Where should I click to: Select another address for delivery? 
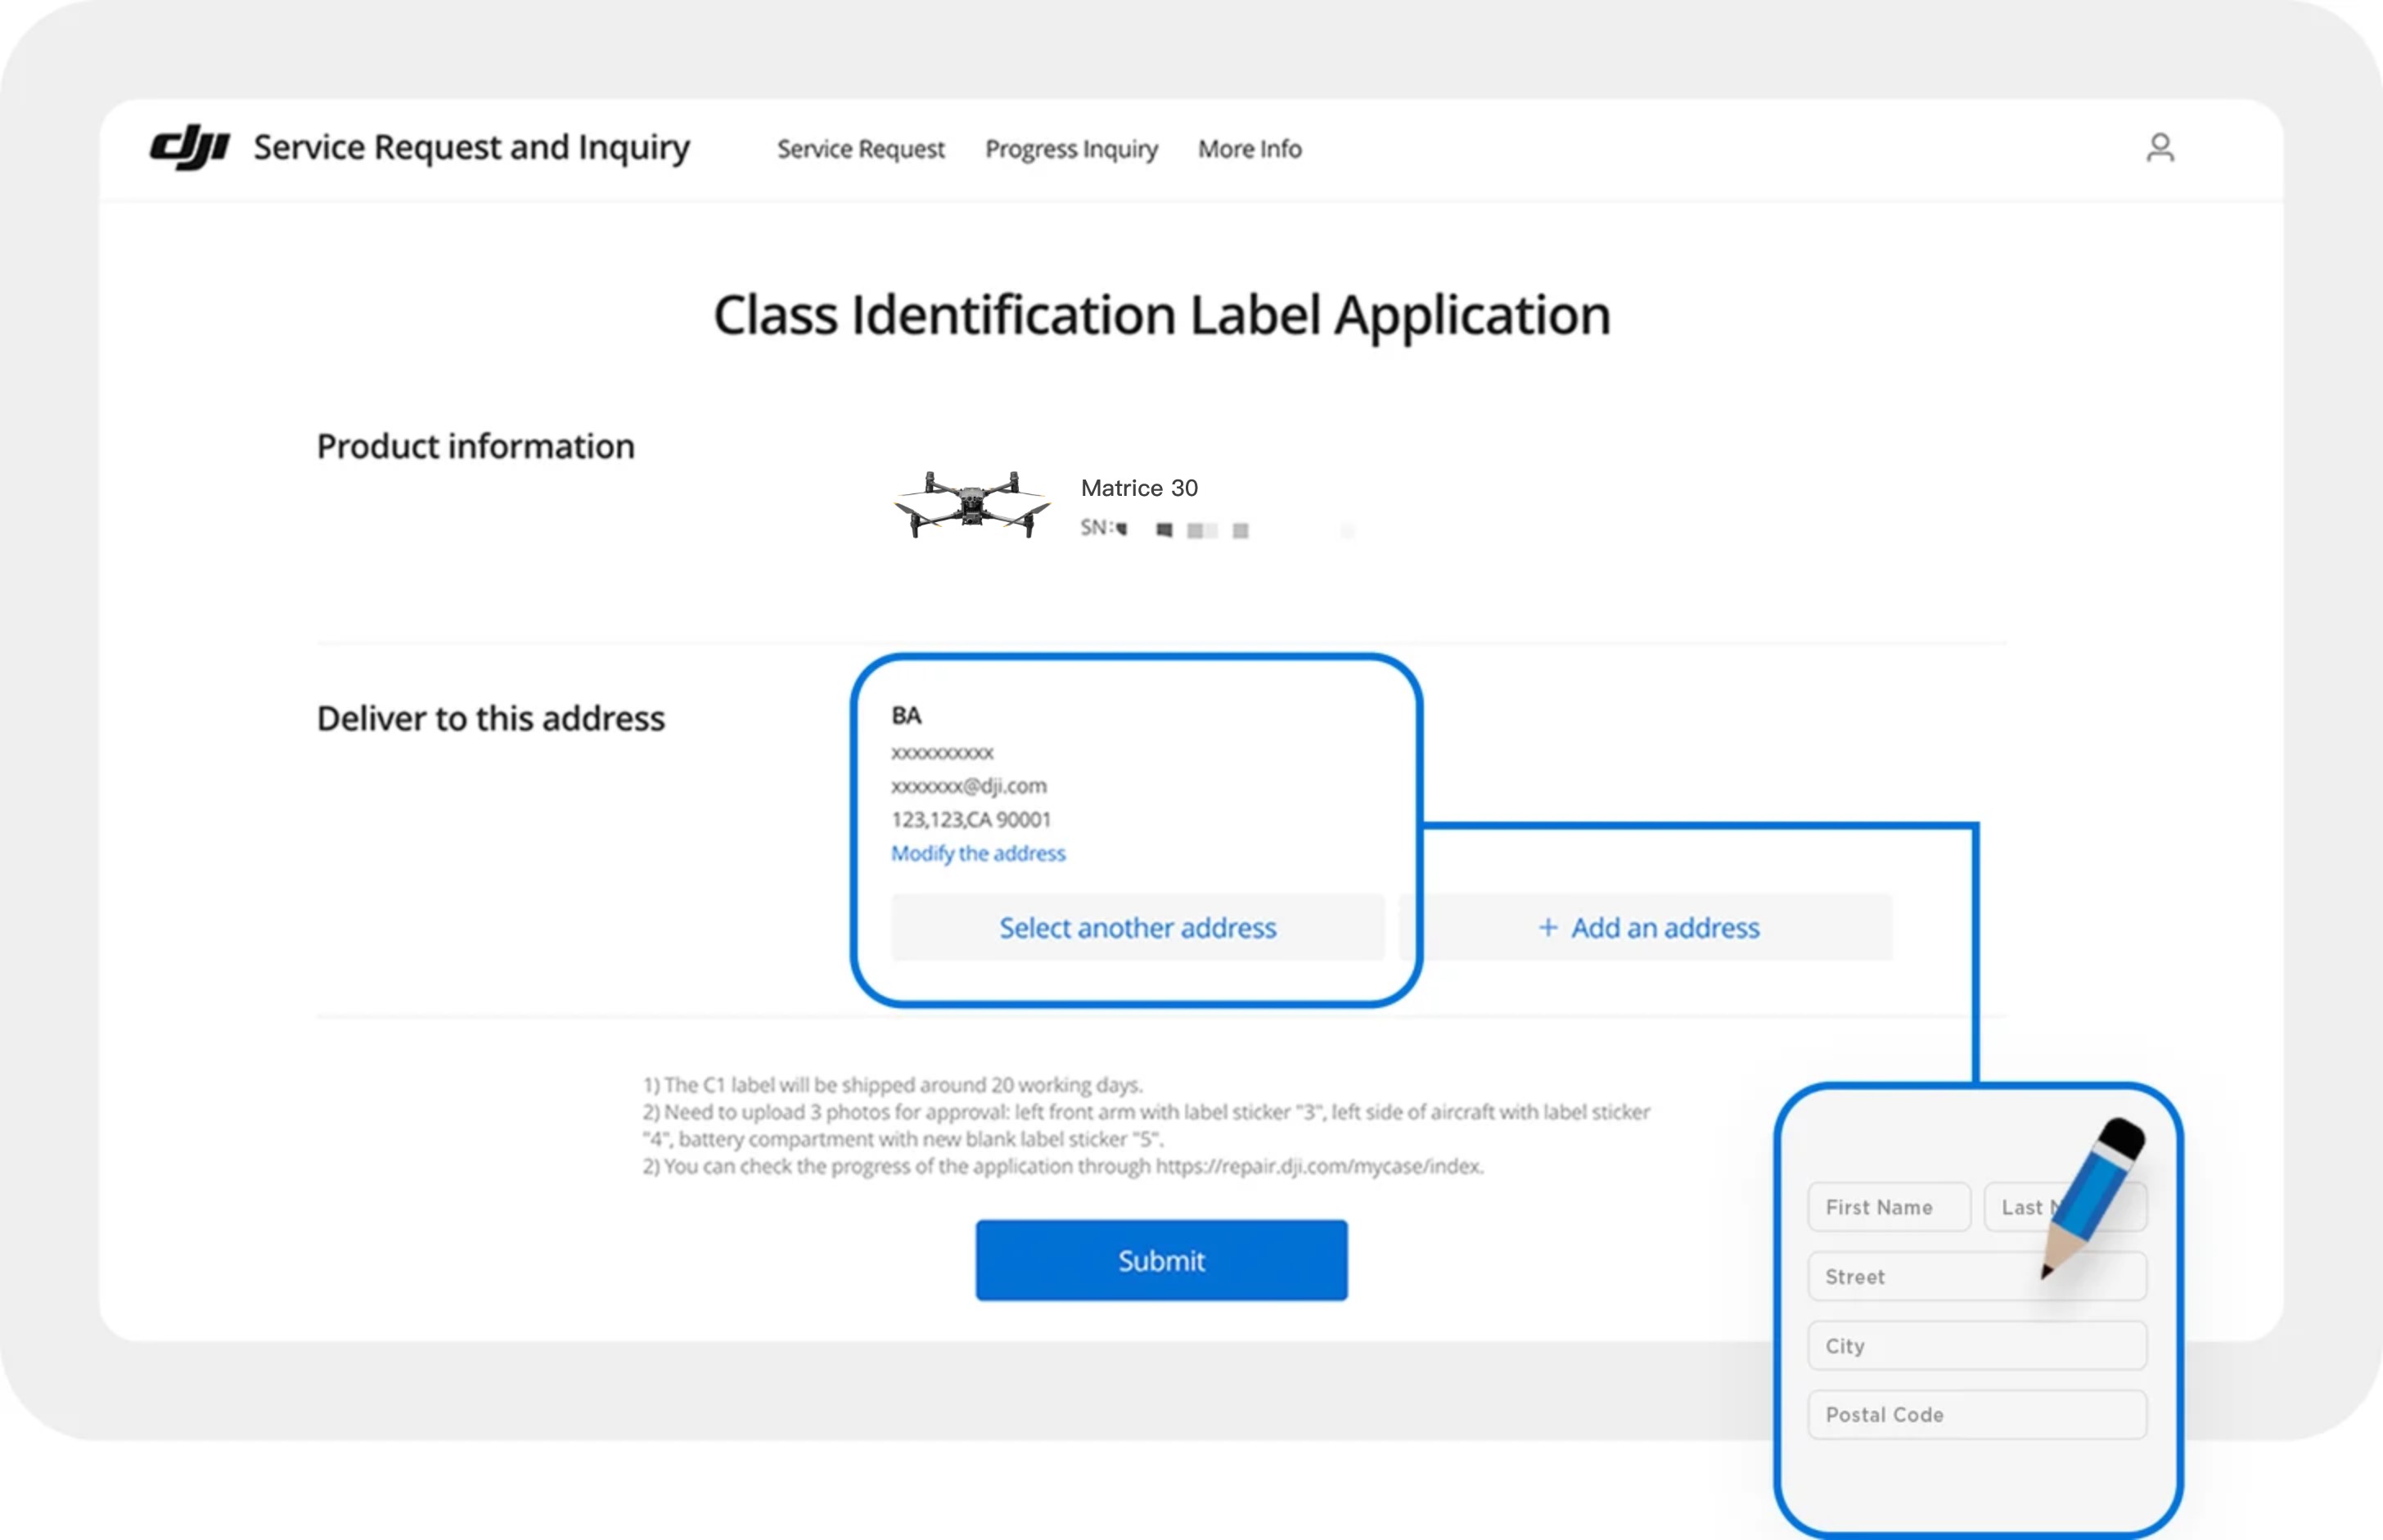(1137, 928)
